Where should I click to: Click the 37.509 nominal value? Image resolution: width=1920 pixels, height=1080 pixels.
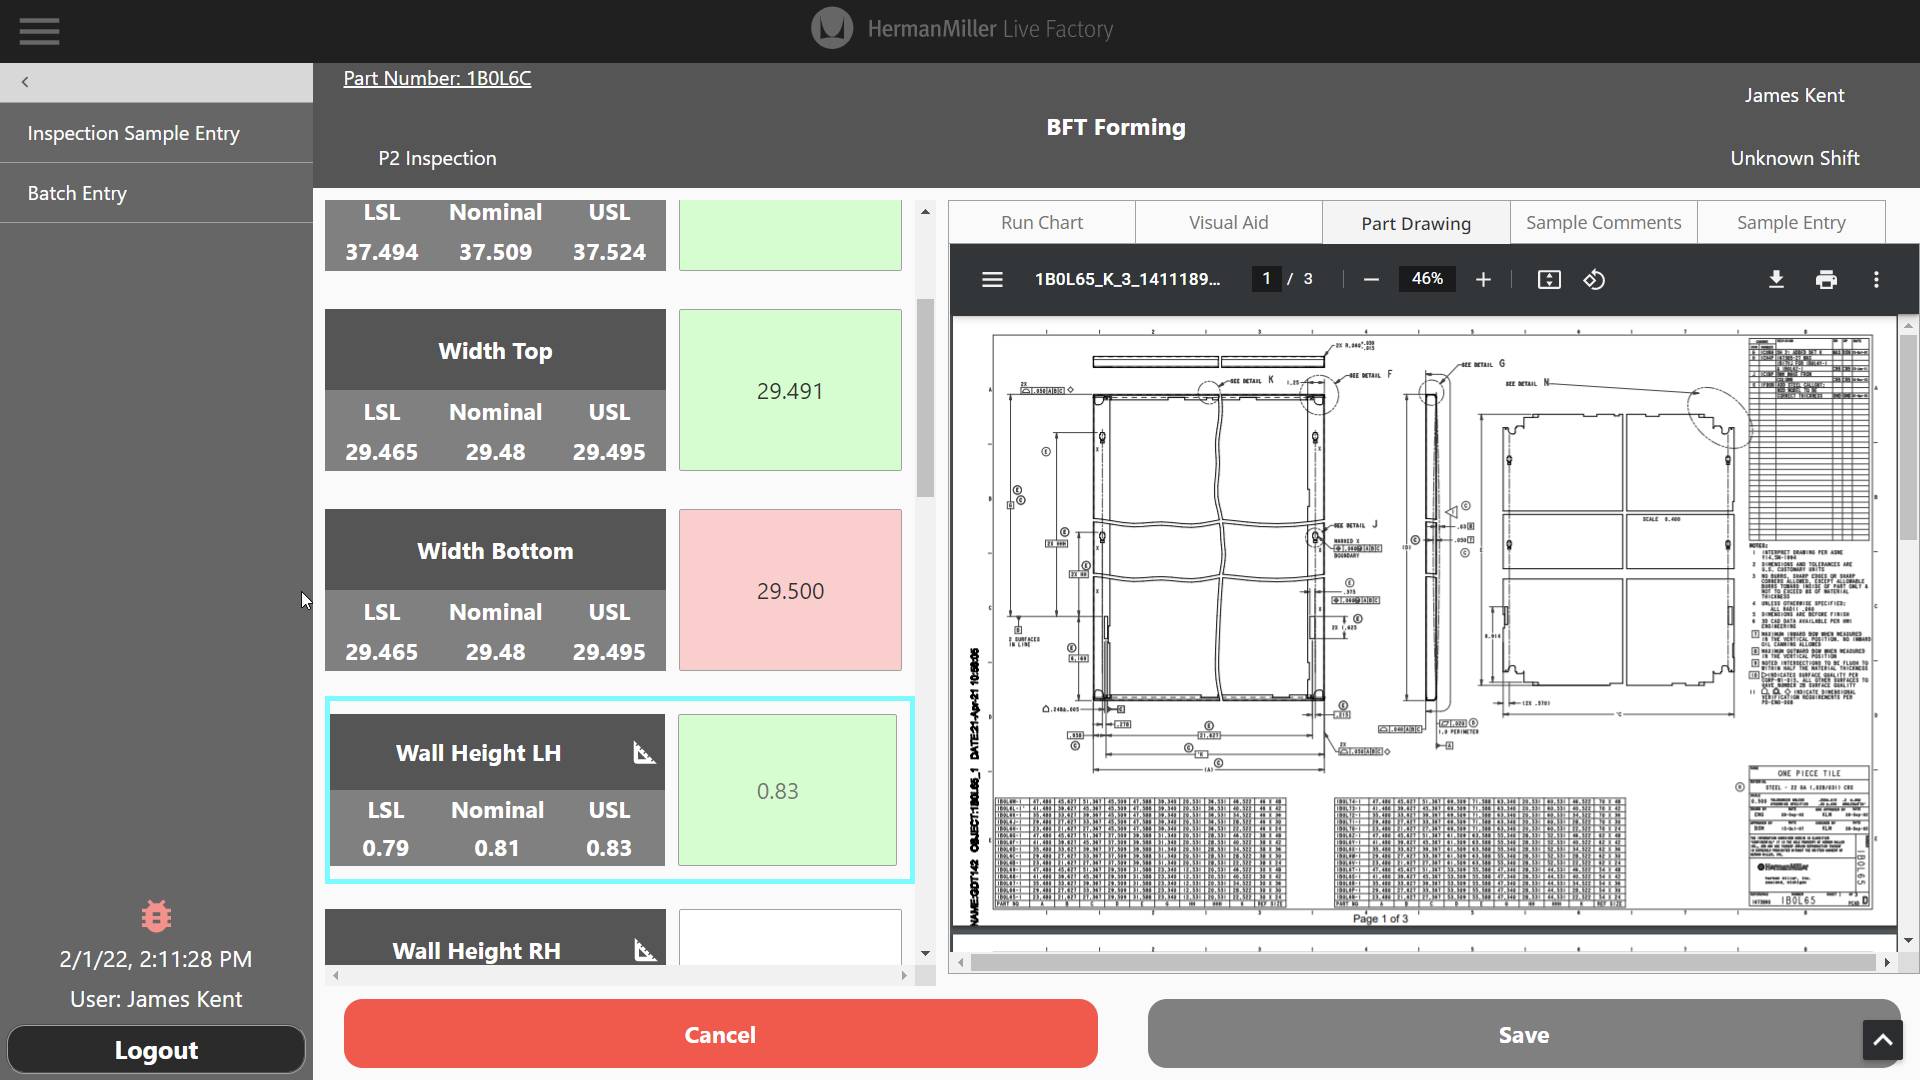tap(495, 252)
